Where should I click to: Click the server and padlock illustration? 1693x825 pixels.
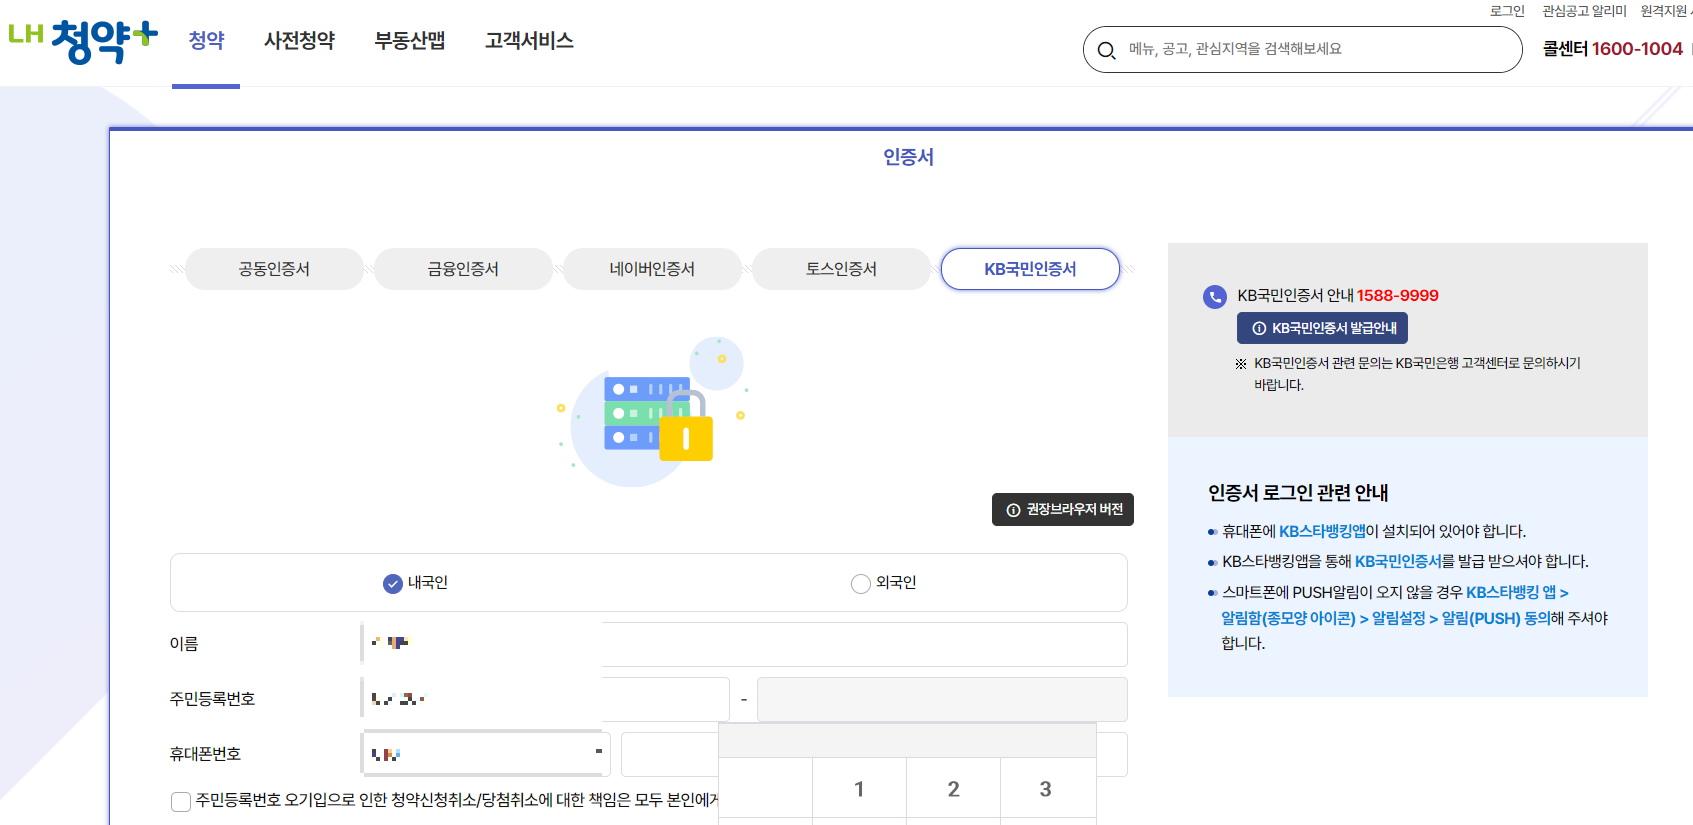(x=652, y=412)
